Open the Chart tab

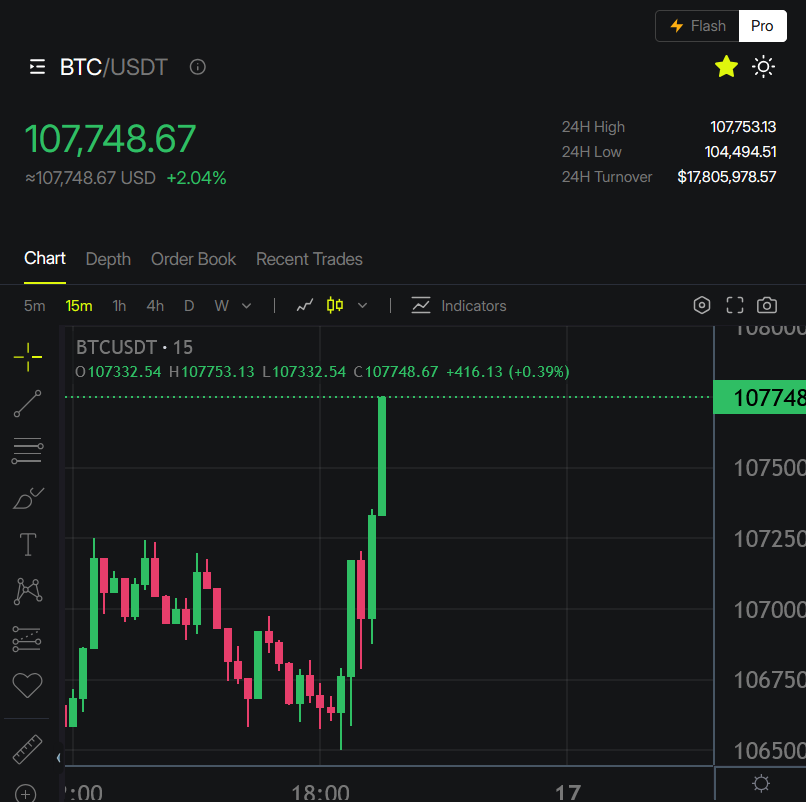45,259
